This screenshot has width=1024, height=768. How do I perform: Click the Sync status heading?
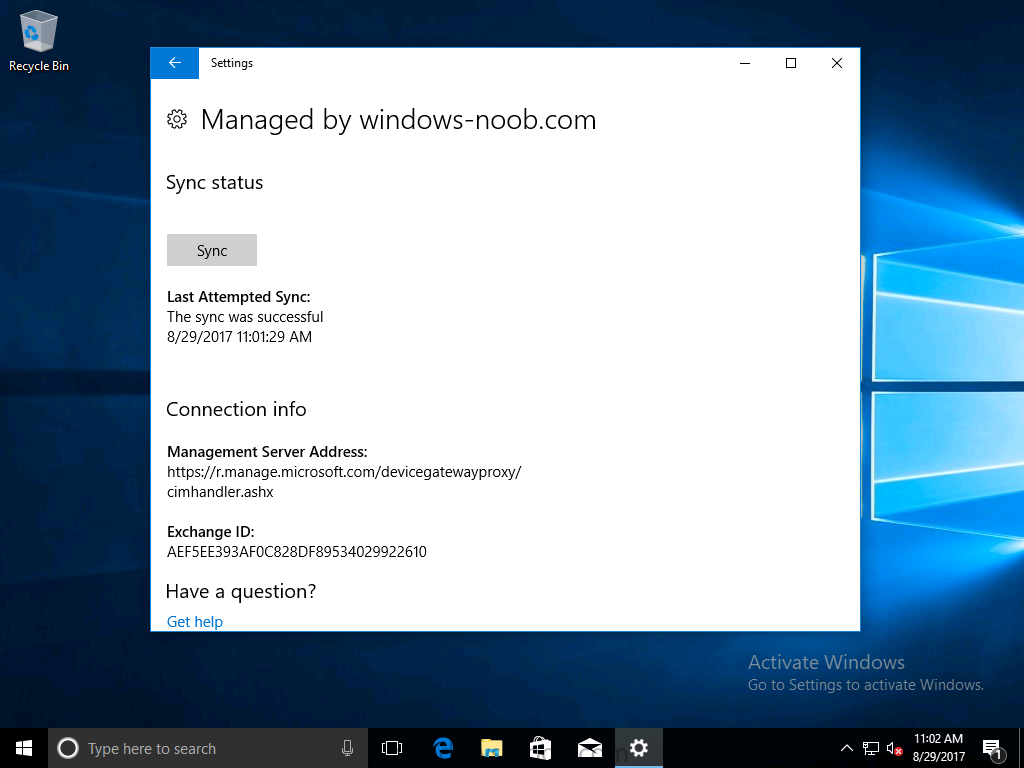[x=214, y=182]
